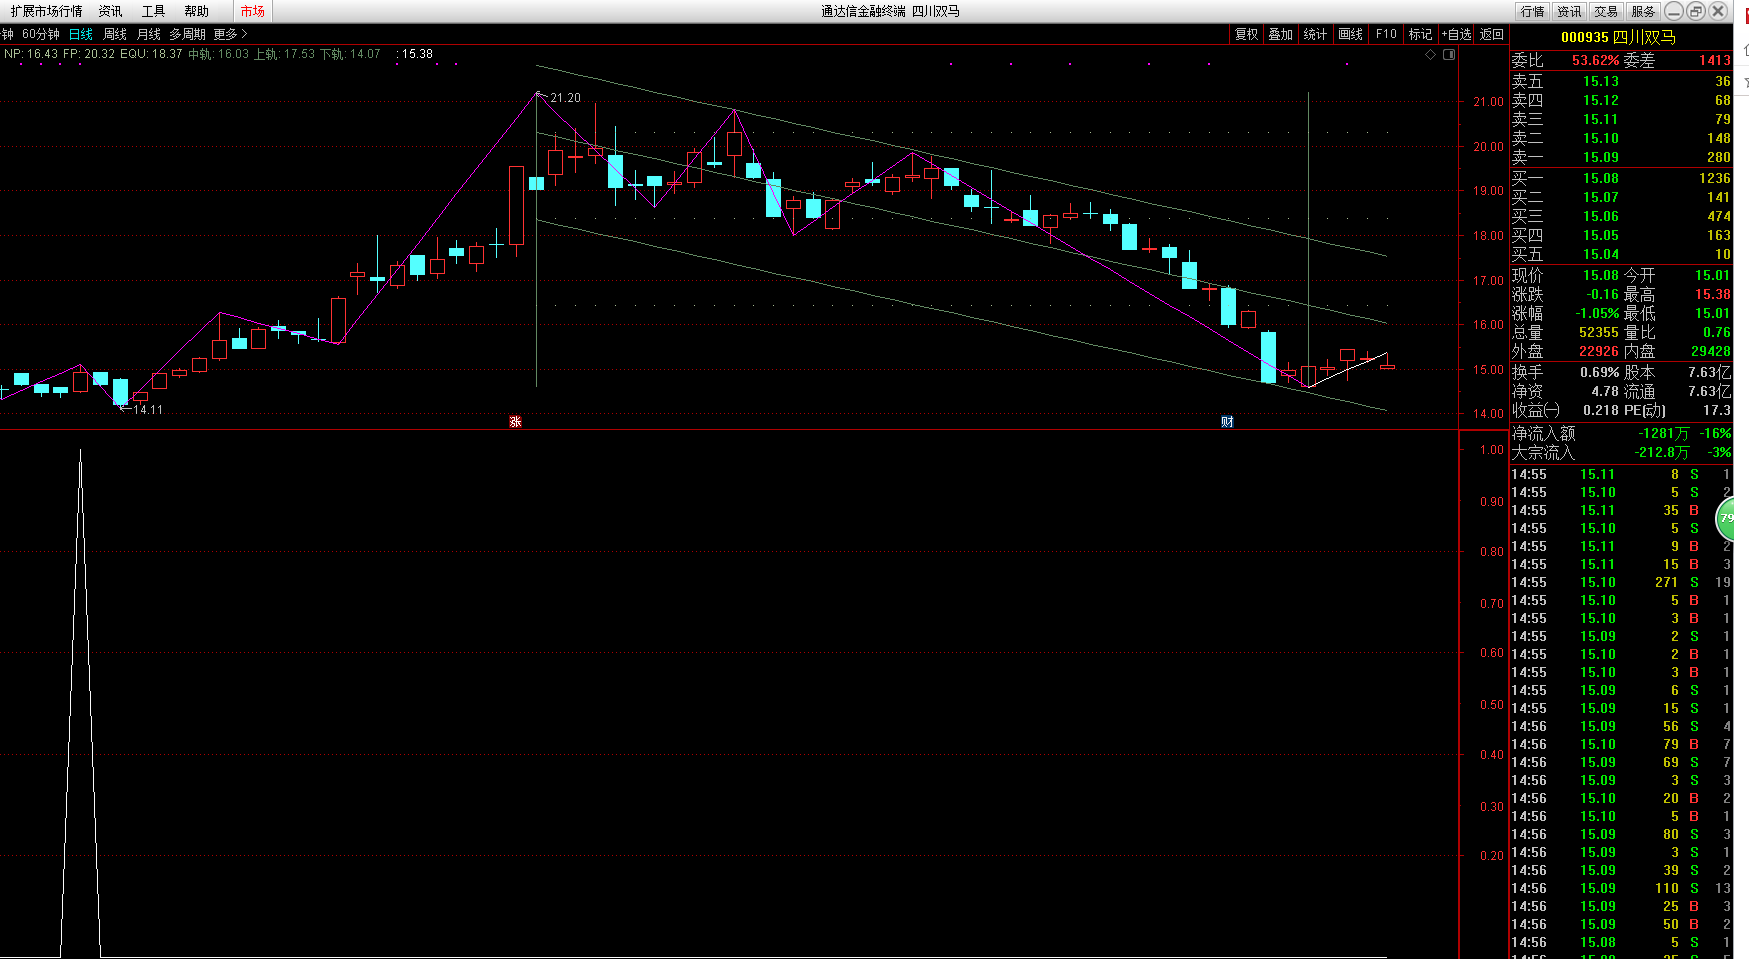The height and width of the screenshot is (959, 1749).
Task: Click the red 涨 marker below the chart
Action: point(515,422)
